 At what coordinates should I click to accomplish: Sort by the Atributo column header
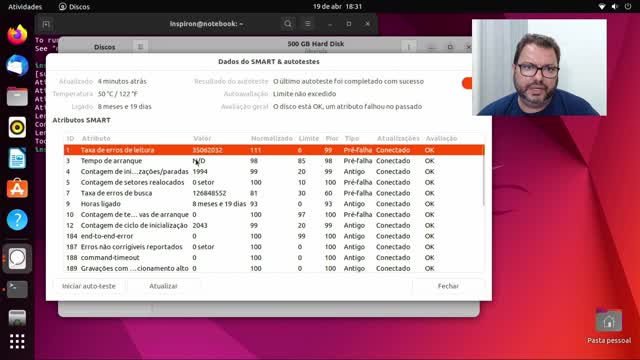click(96, 138)
